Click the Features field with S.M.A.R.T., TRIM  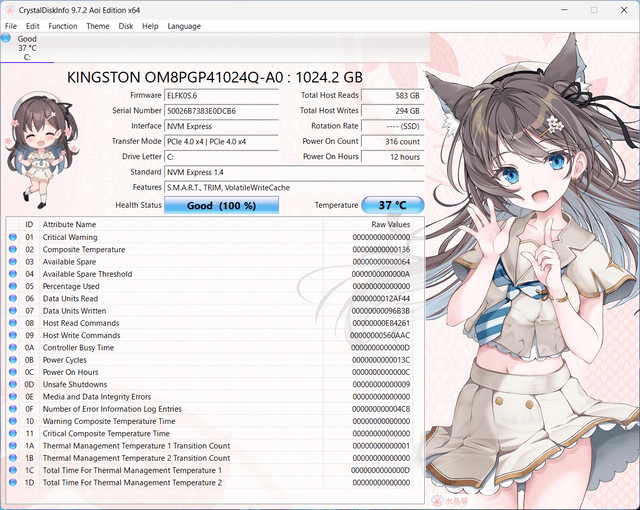point(294,188)
